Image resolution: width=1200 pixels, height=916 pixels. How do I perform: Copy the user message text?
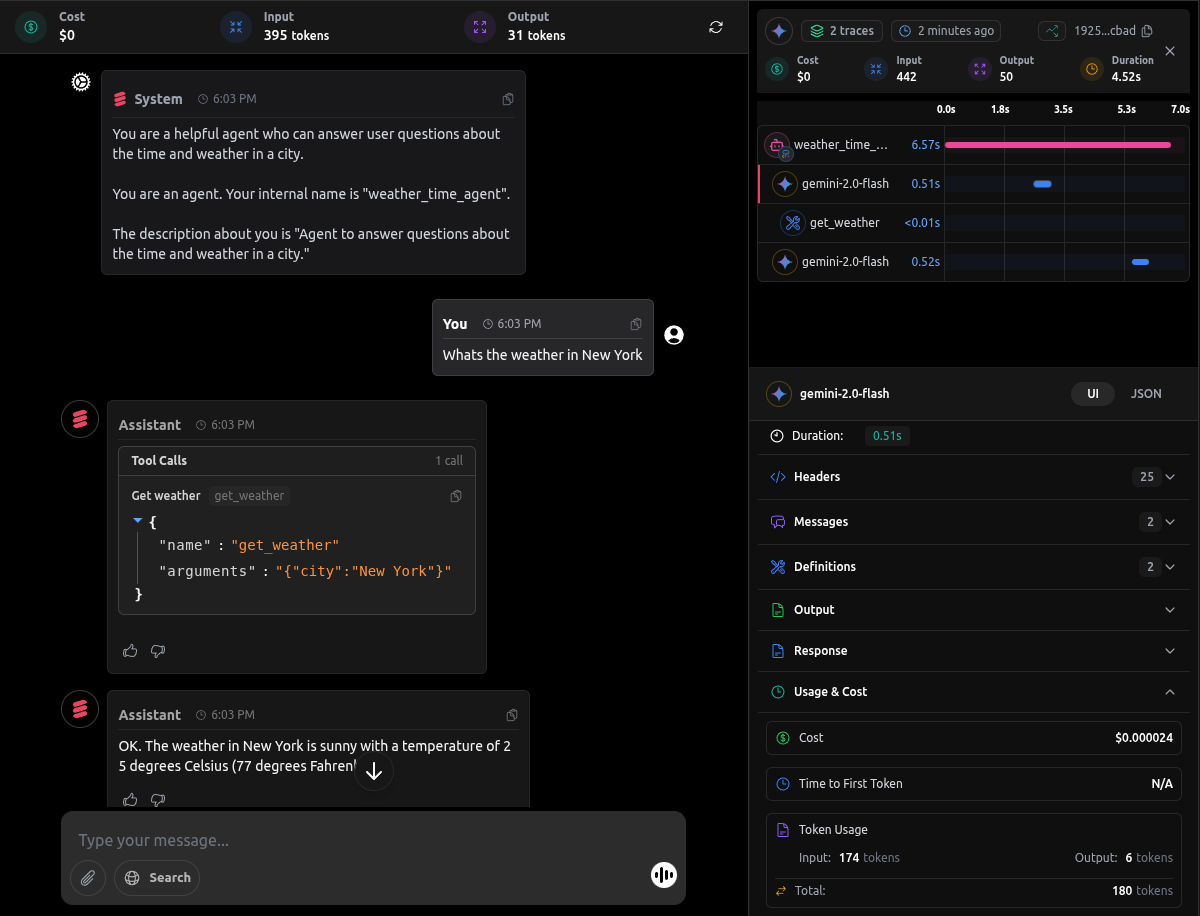pyautogui.click(x=636, y=324)
